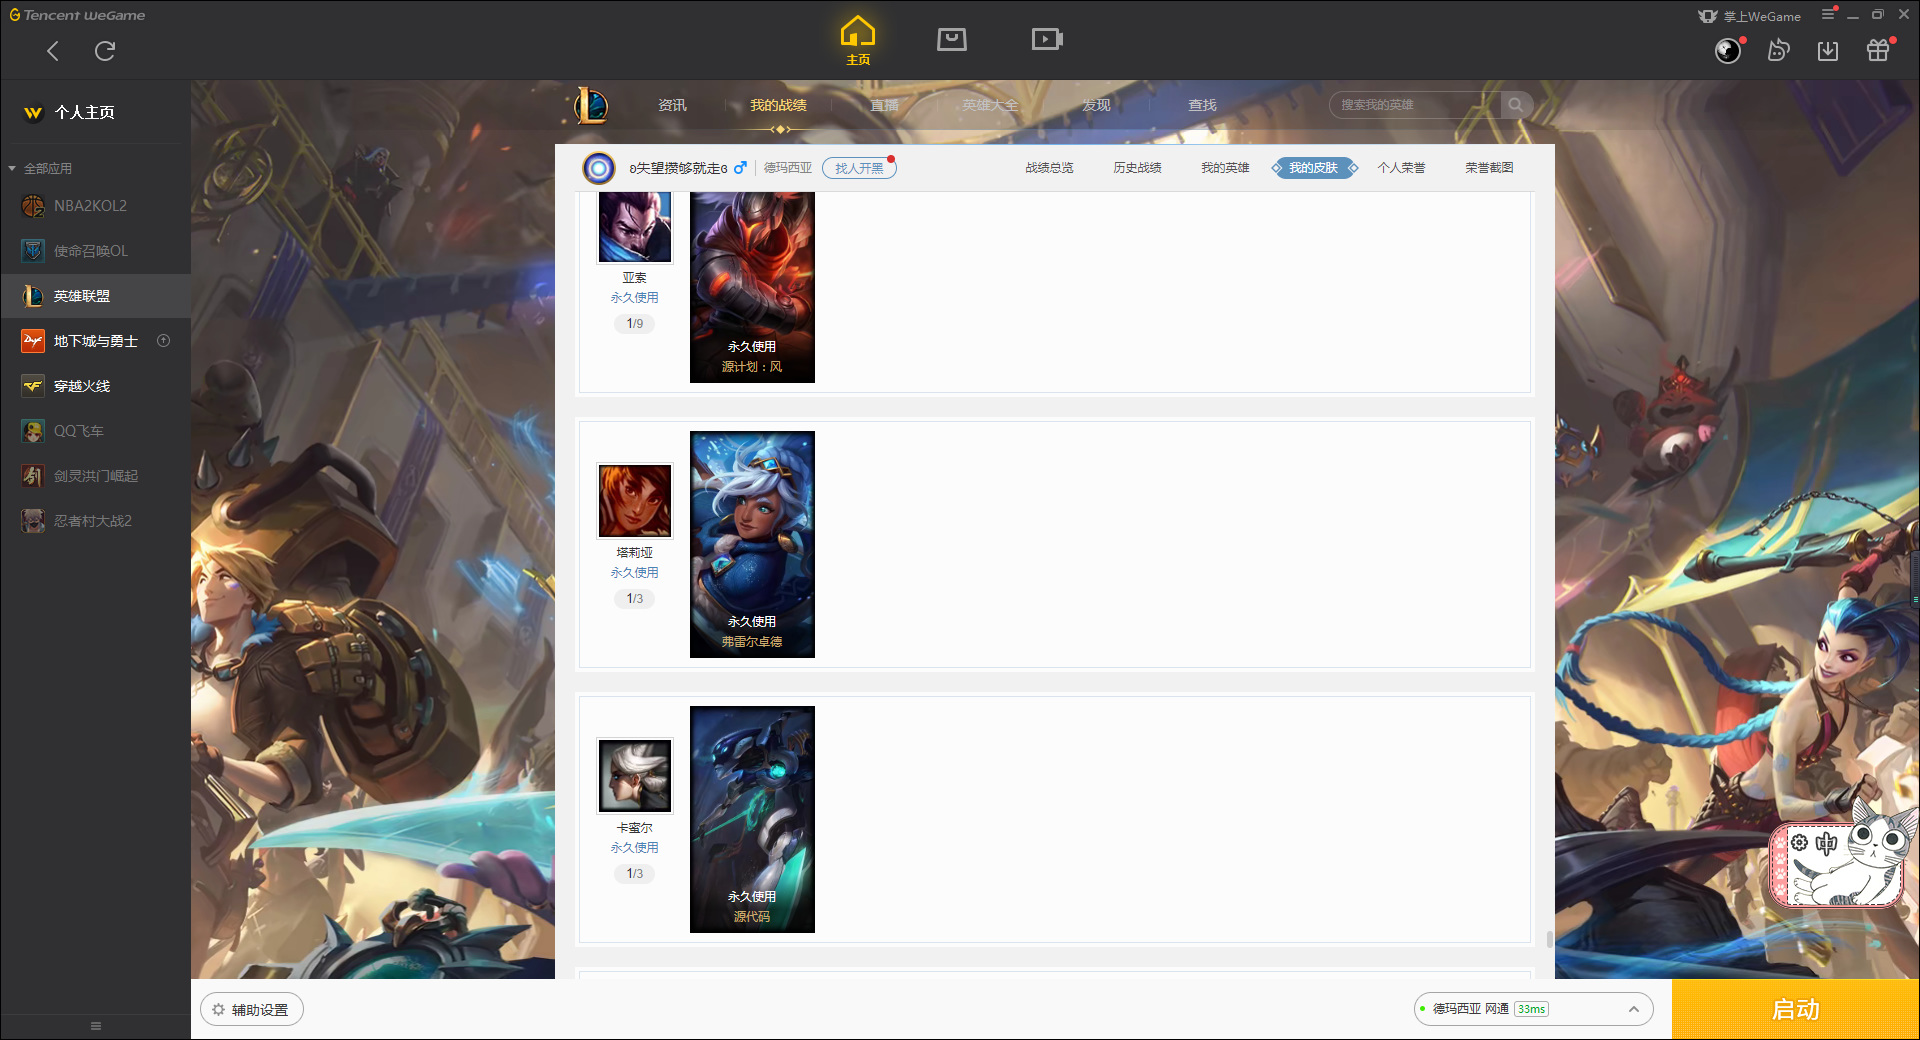Click the skin list scrollbar thumb
Viewport: 1920px width, 1040px height.
pyautogui.click(x=1549, y=940)
